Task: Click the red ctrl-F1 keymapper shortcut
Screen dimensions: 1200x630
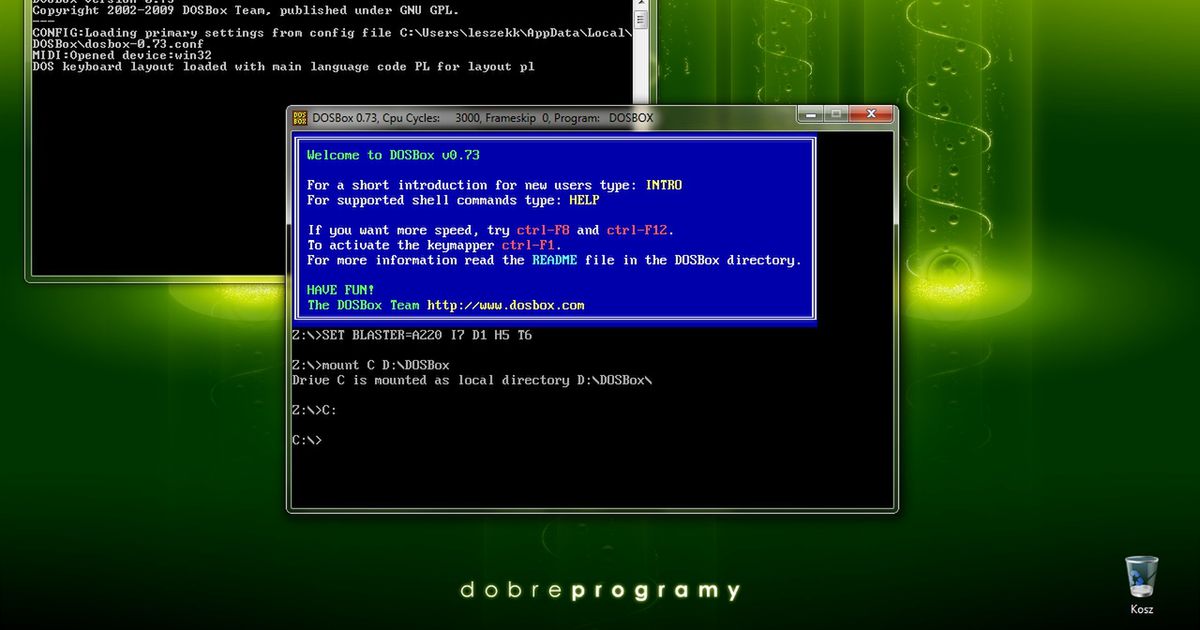Action: [x=530, y=245]
